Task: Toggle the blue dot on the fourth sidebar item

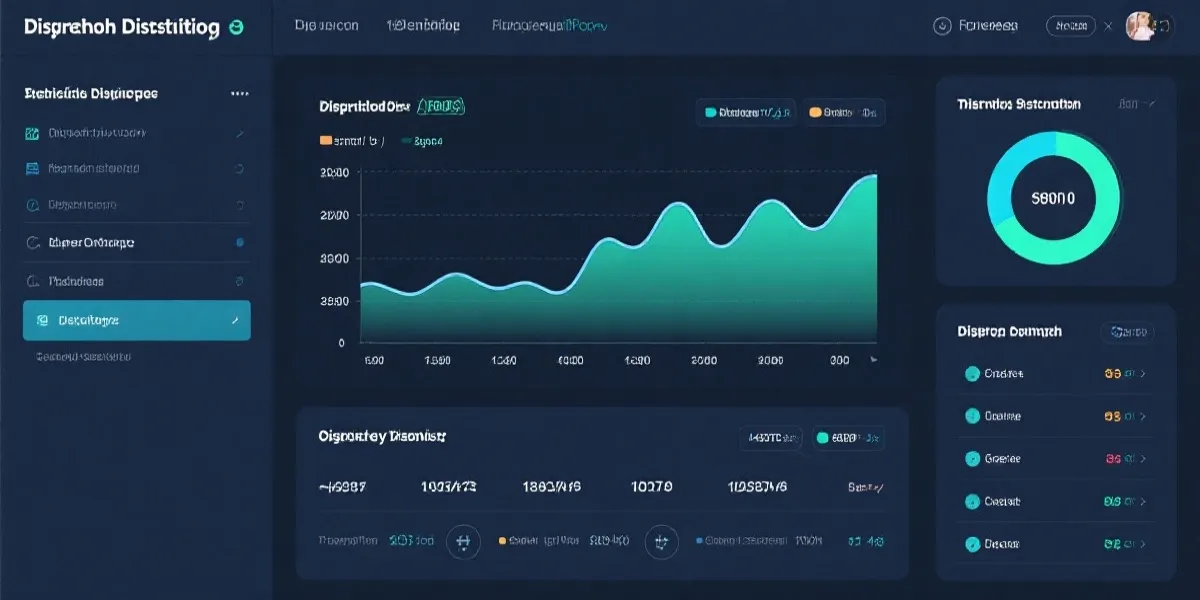Action: pyautogui.click(x=239, y=242)
